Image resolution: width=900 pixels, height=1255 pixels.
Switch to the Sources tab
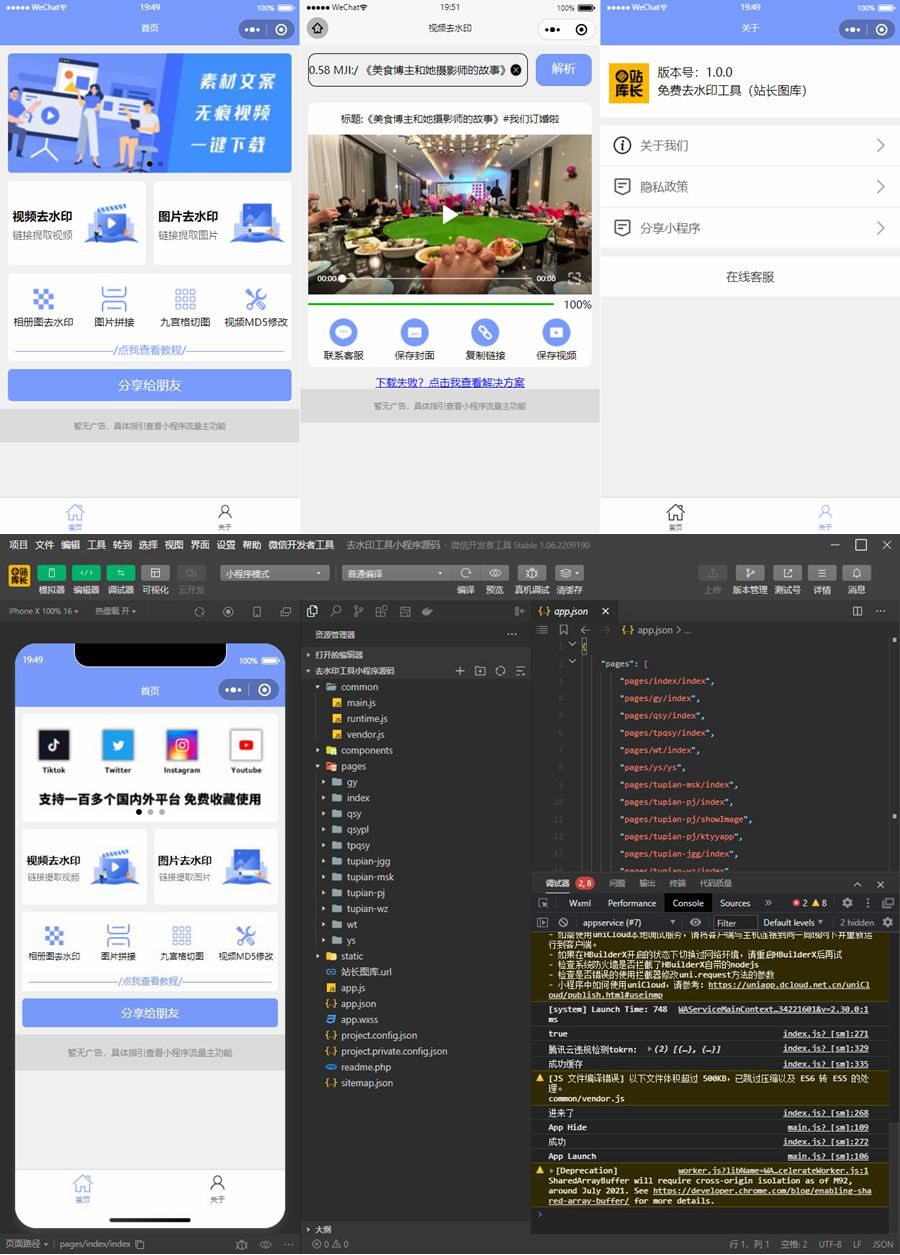734,902
